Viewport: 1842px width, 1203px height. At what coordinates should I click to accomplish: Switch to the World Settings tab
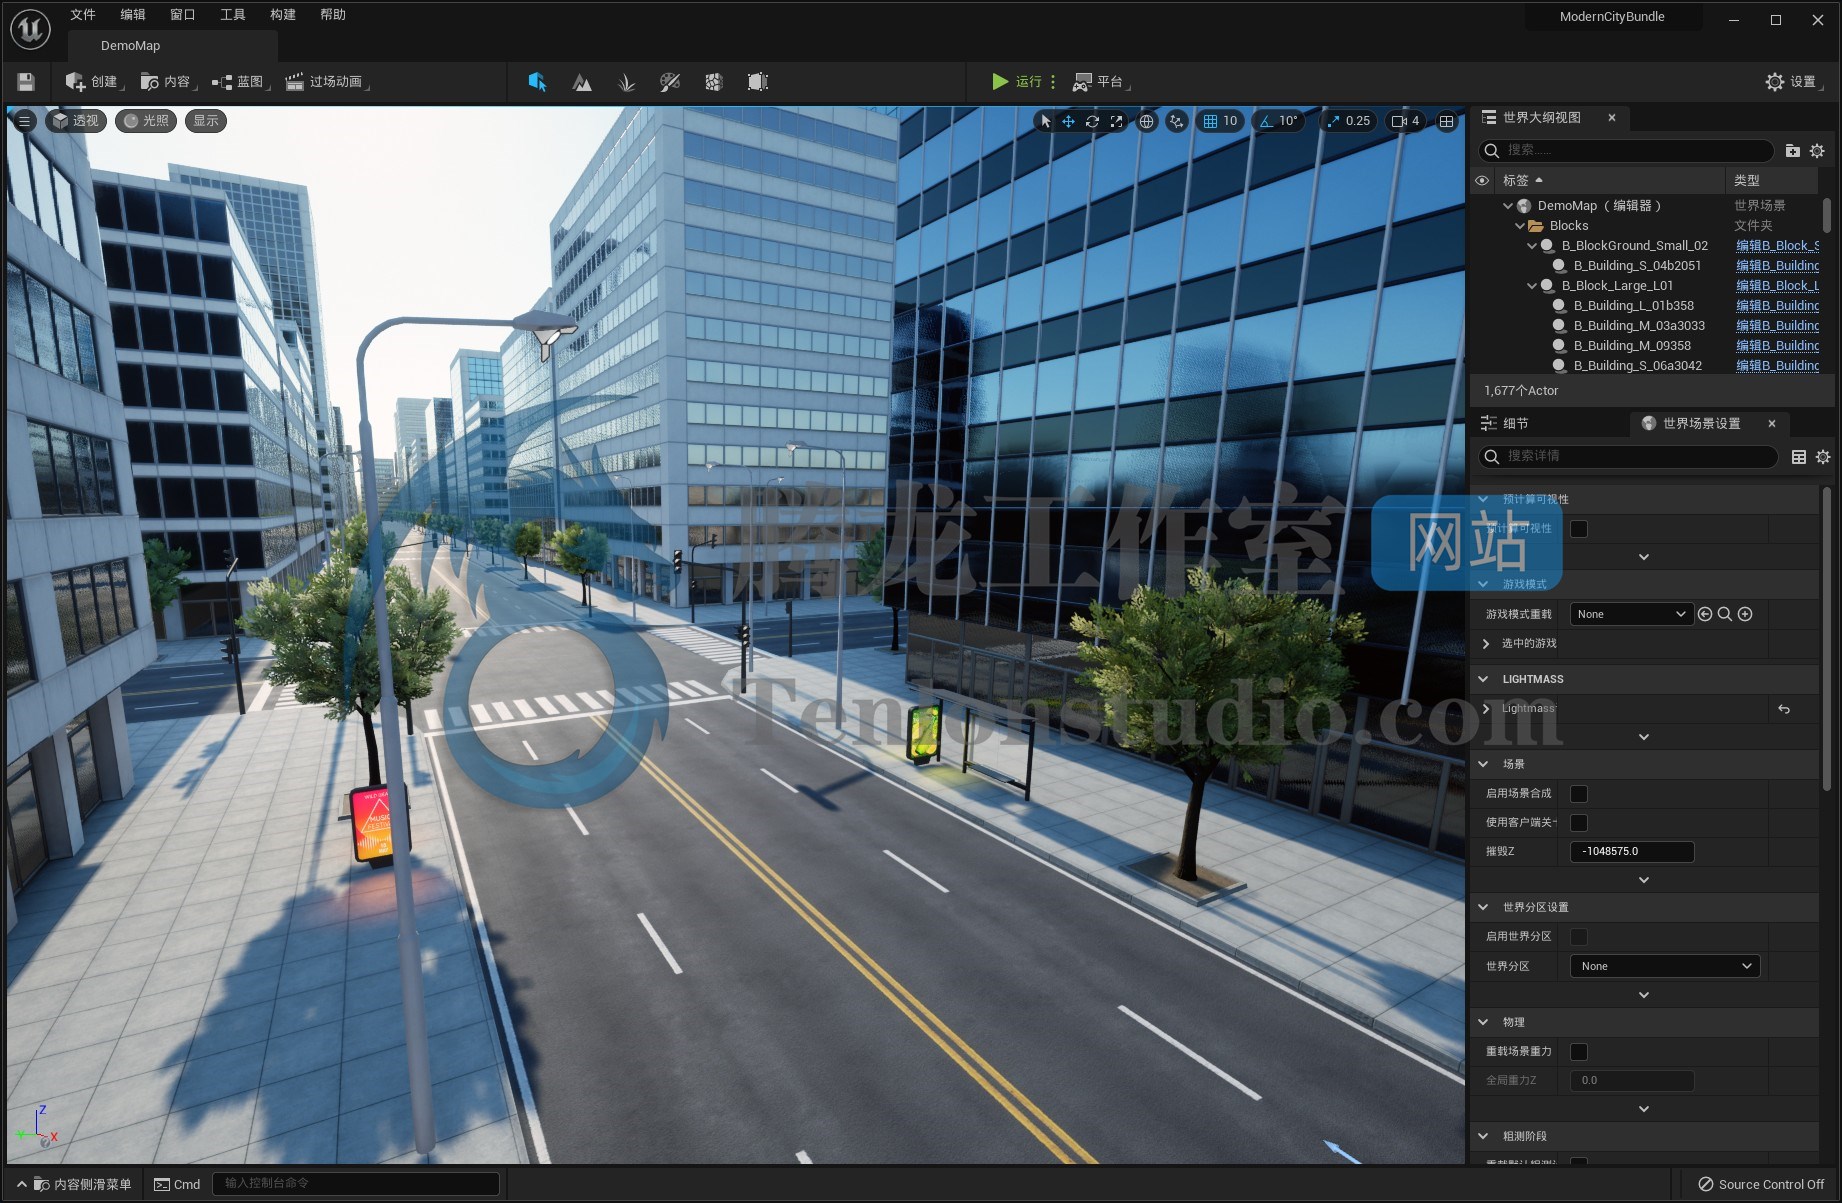pos(1701,424)
